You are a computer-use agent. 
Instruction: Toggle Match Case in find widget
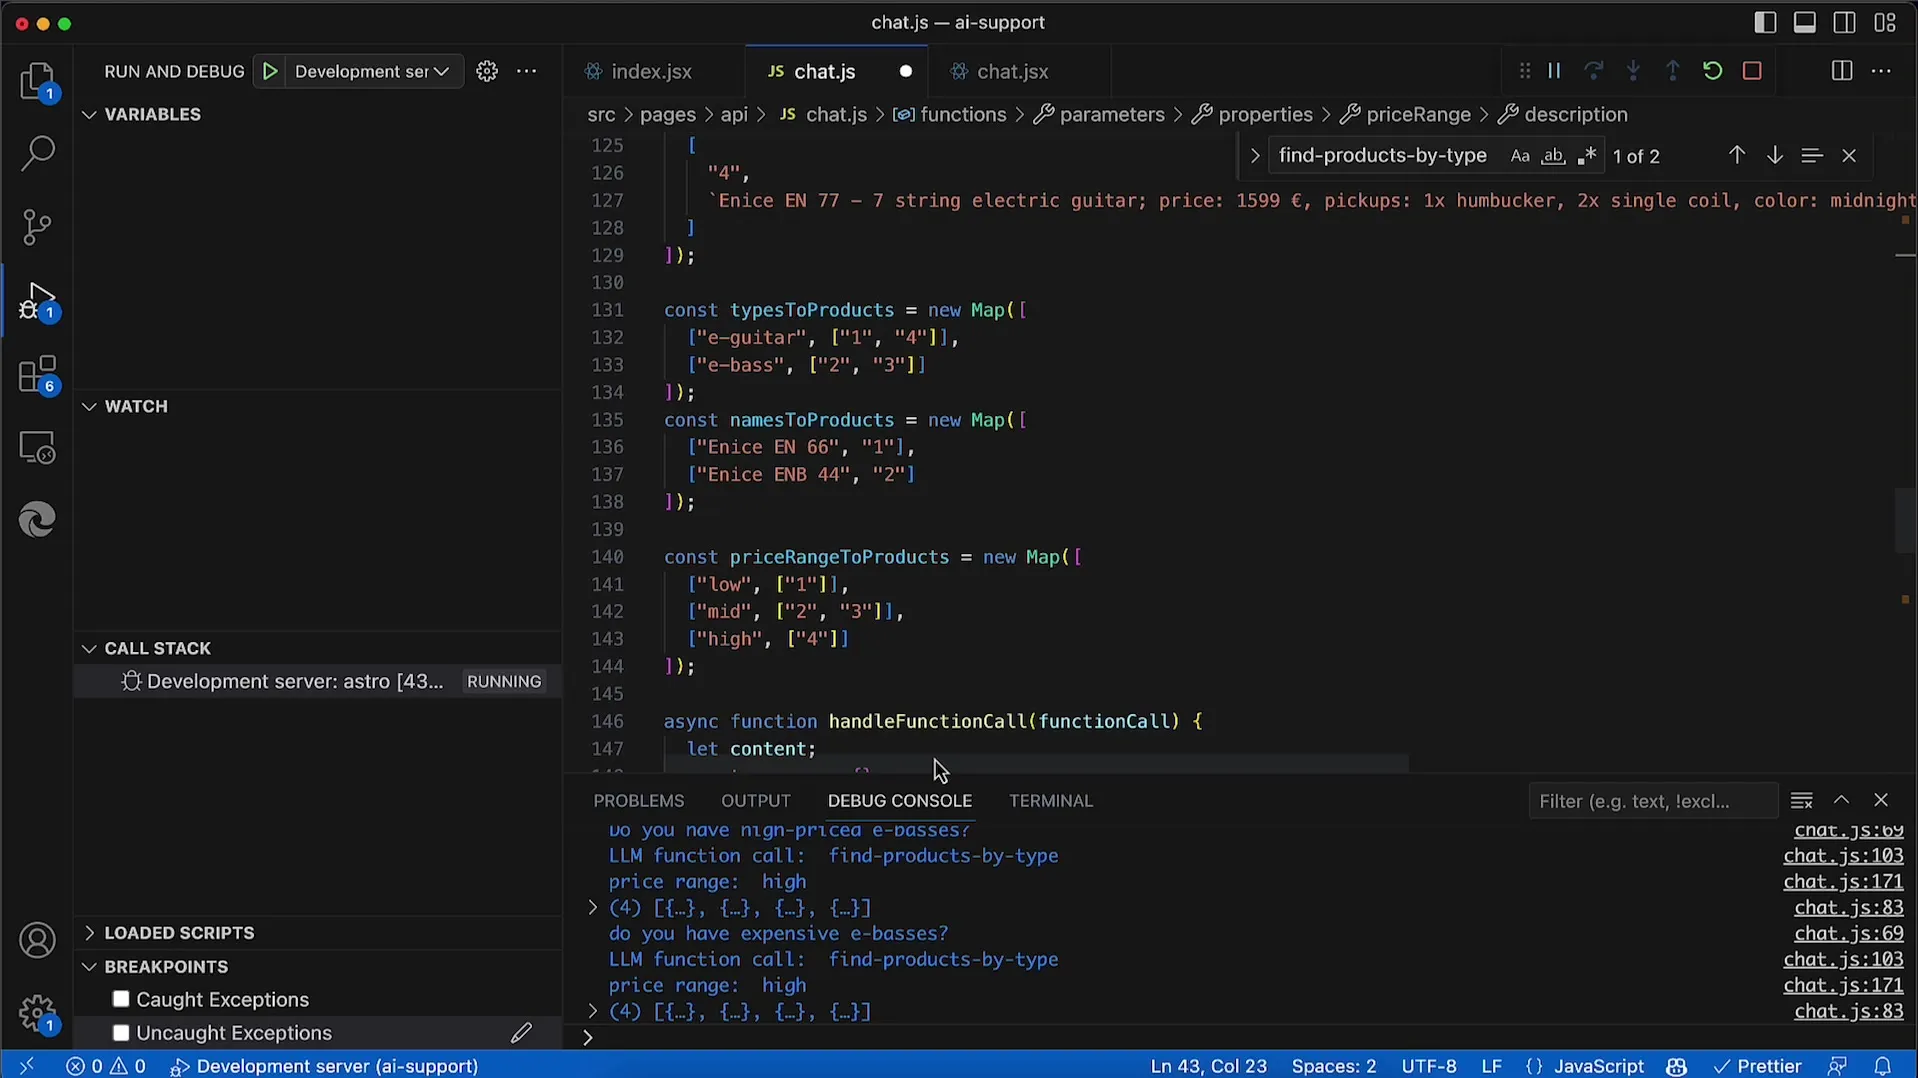coord(1520,156)
